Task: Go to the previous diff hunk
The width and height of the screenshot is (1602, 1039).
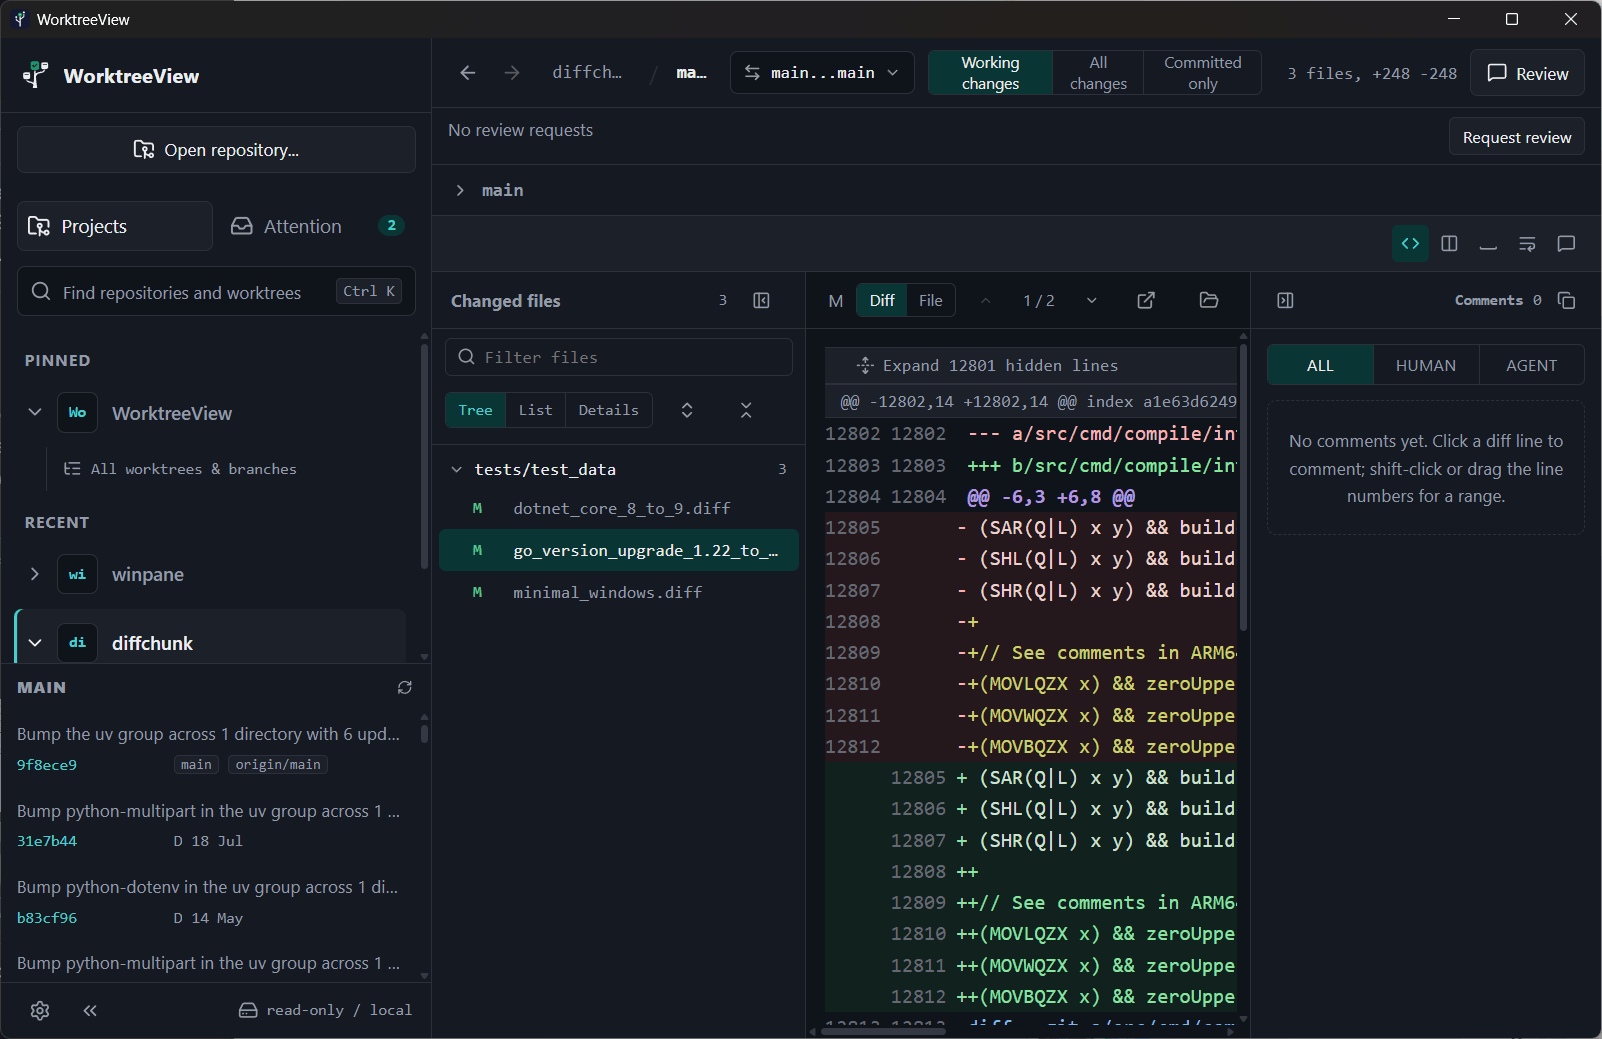Action: (x=986, y=301)
